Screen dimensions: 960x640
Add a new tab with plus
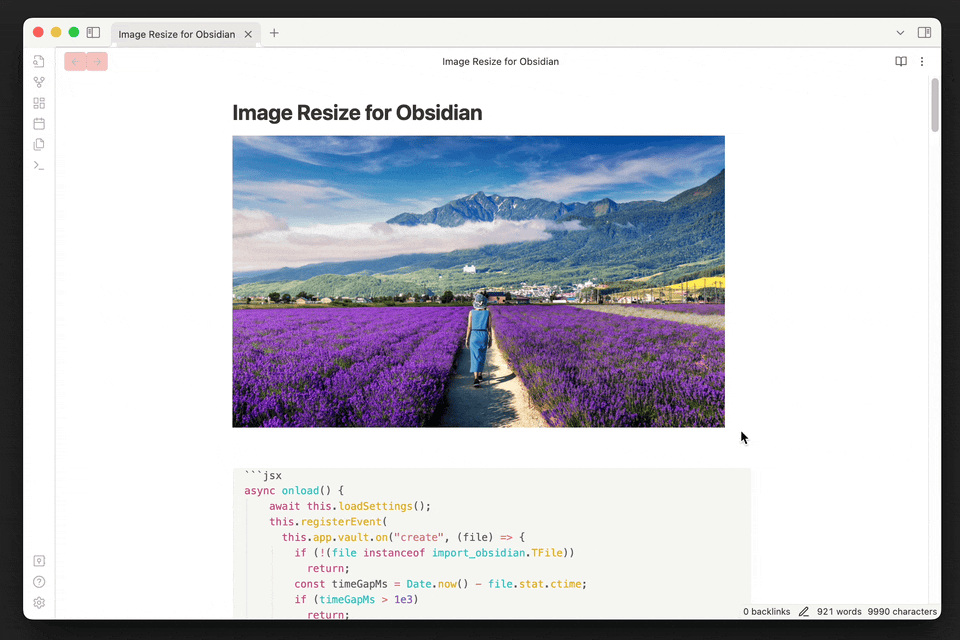click(274, 33)
